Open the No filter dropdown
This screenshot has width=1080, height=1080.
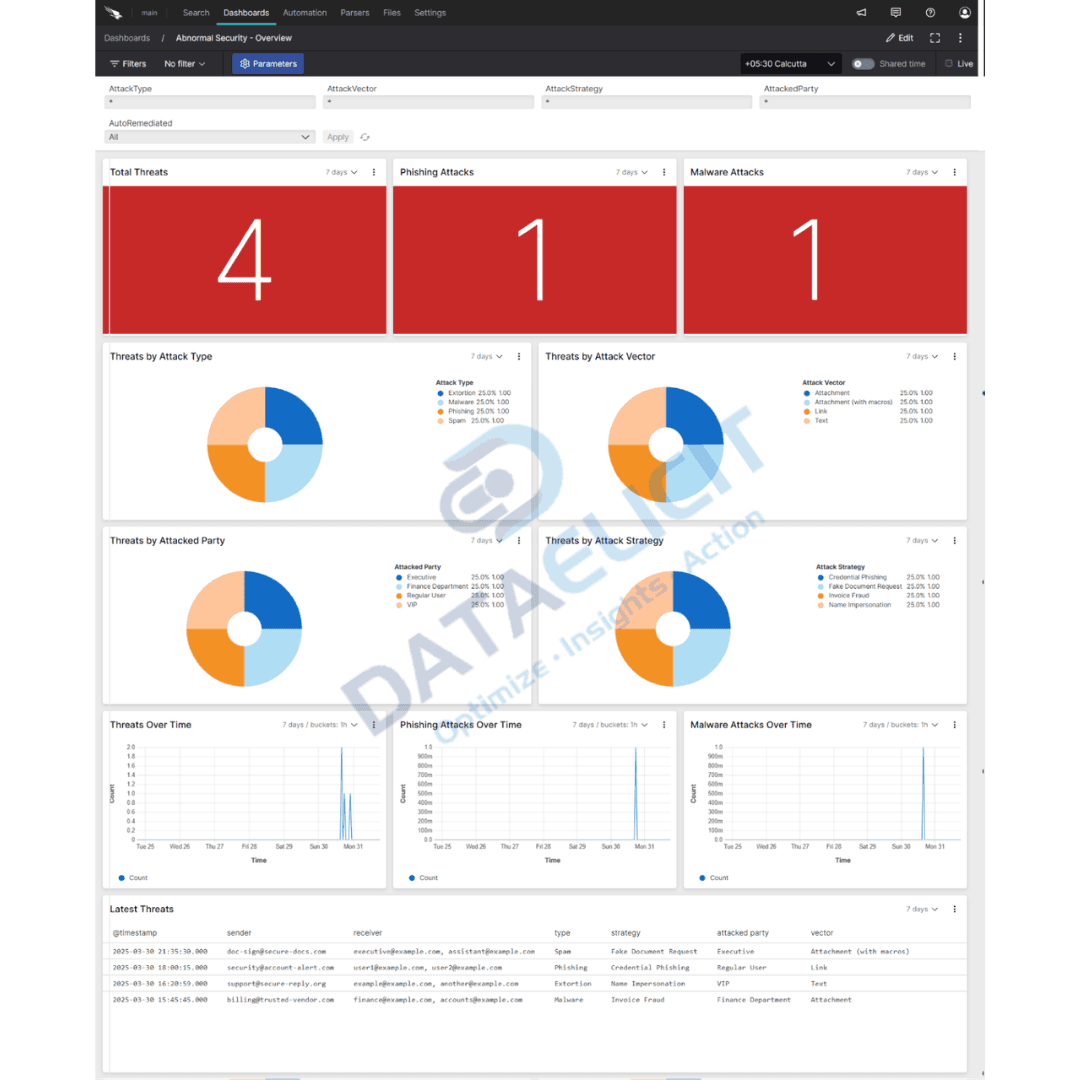pos(184,63)
